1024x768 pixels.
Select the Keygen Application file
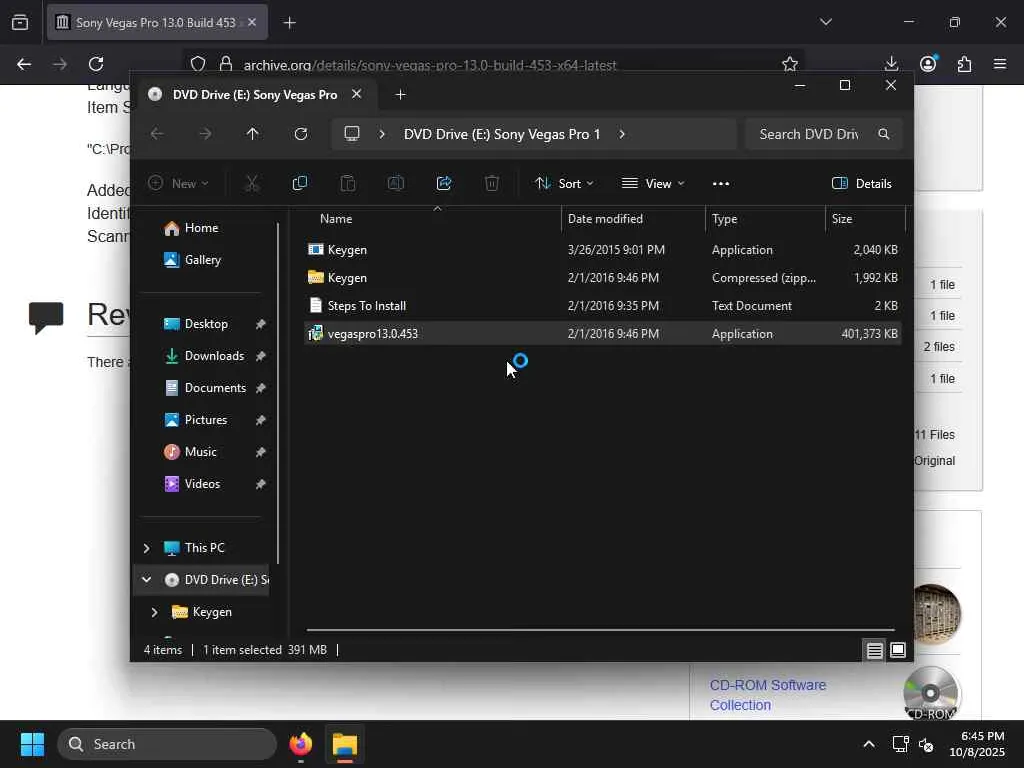point(603,249)
